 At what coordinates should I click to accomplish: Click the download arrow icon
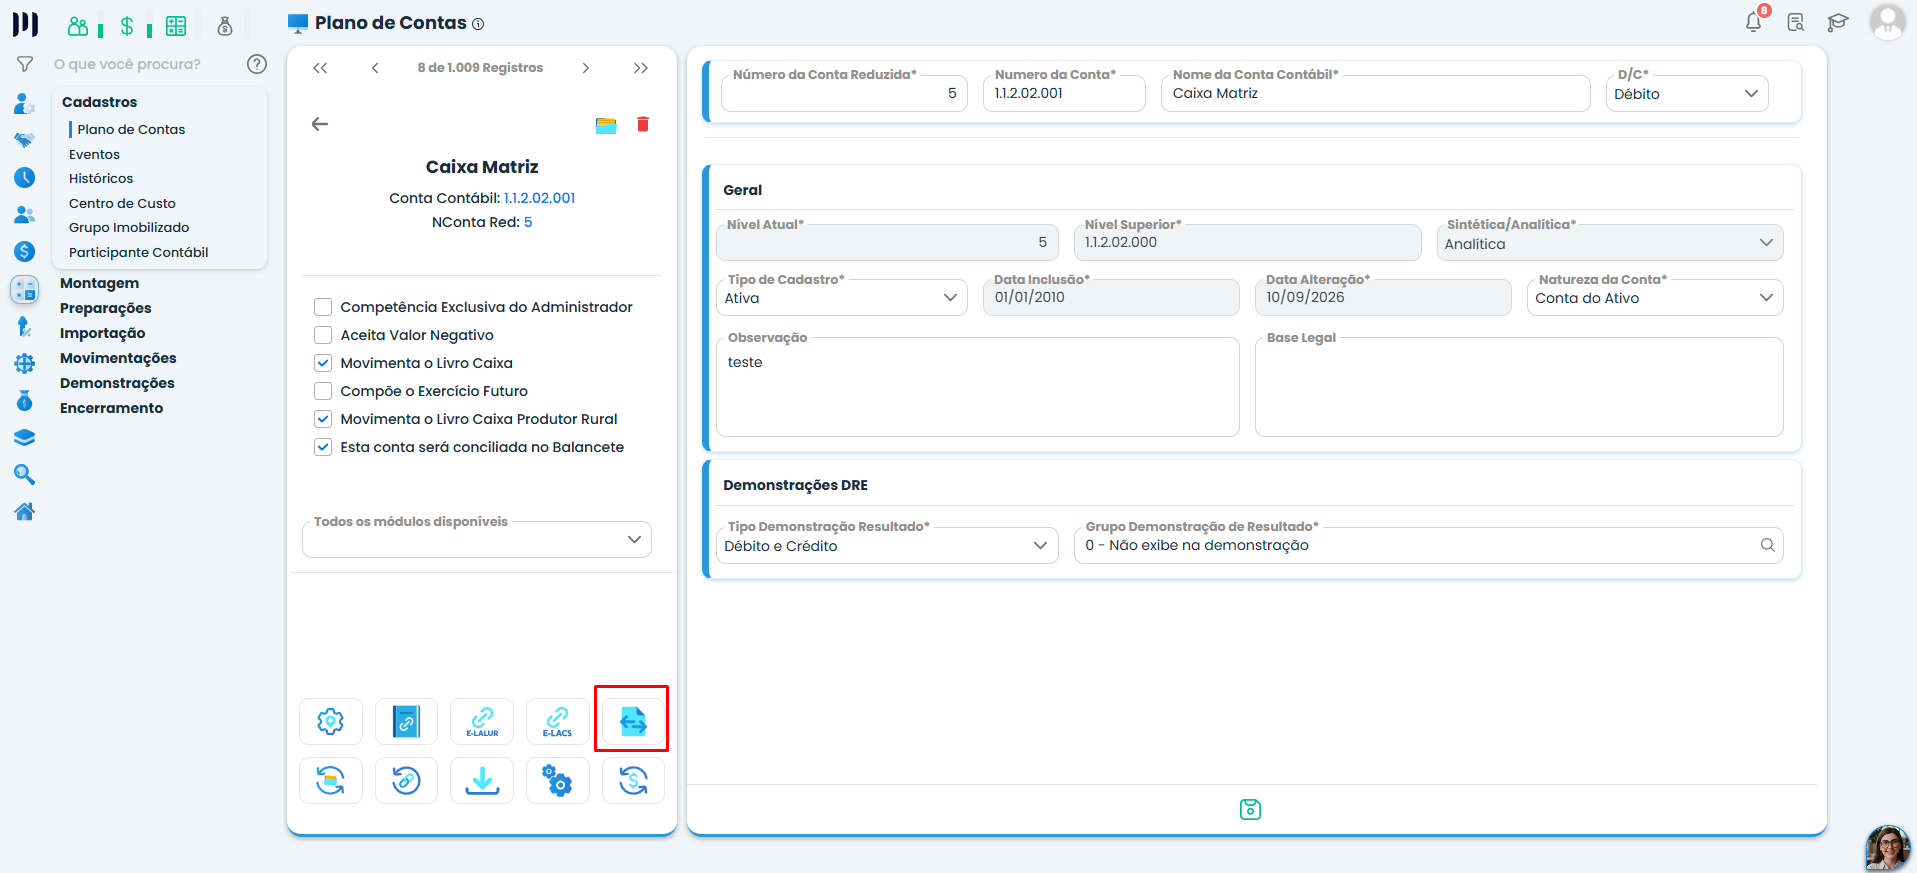click(x=482, y=780)
